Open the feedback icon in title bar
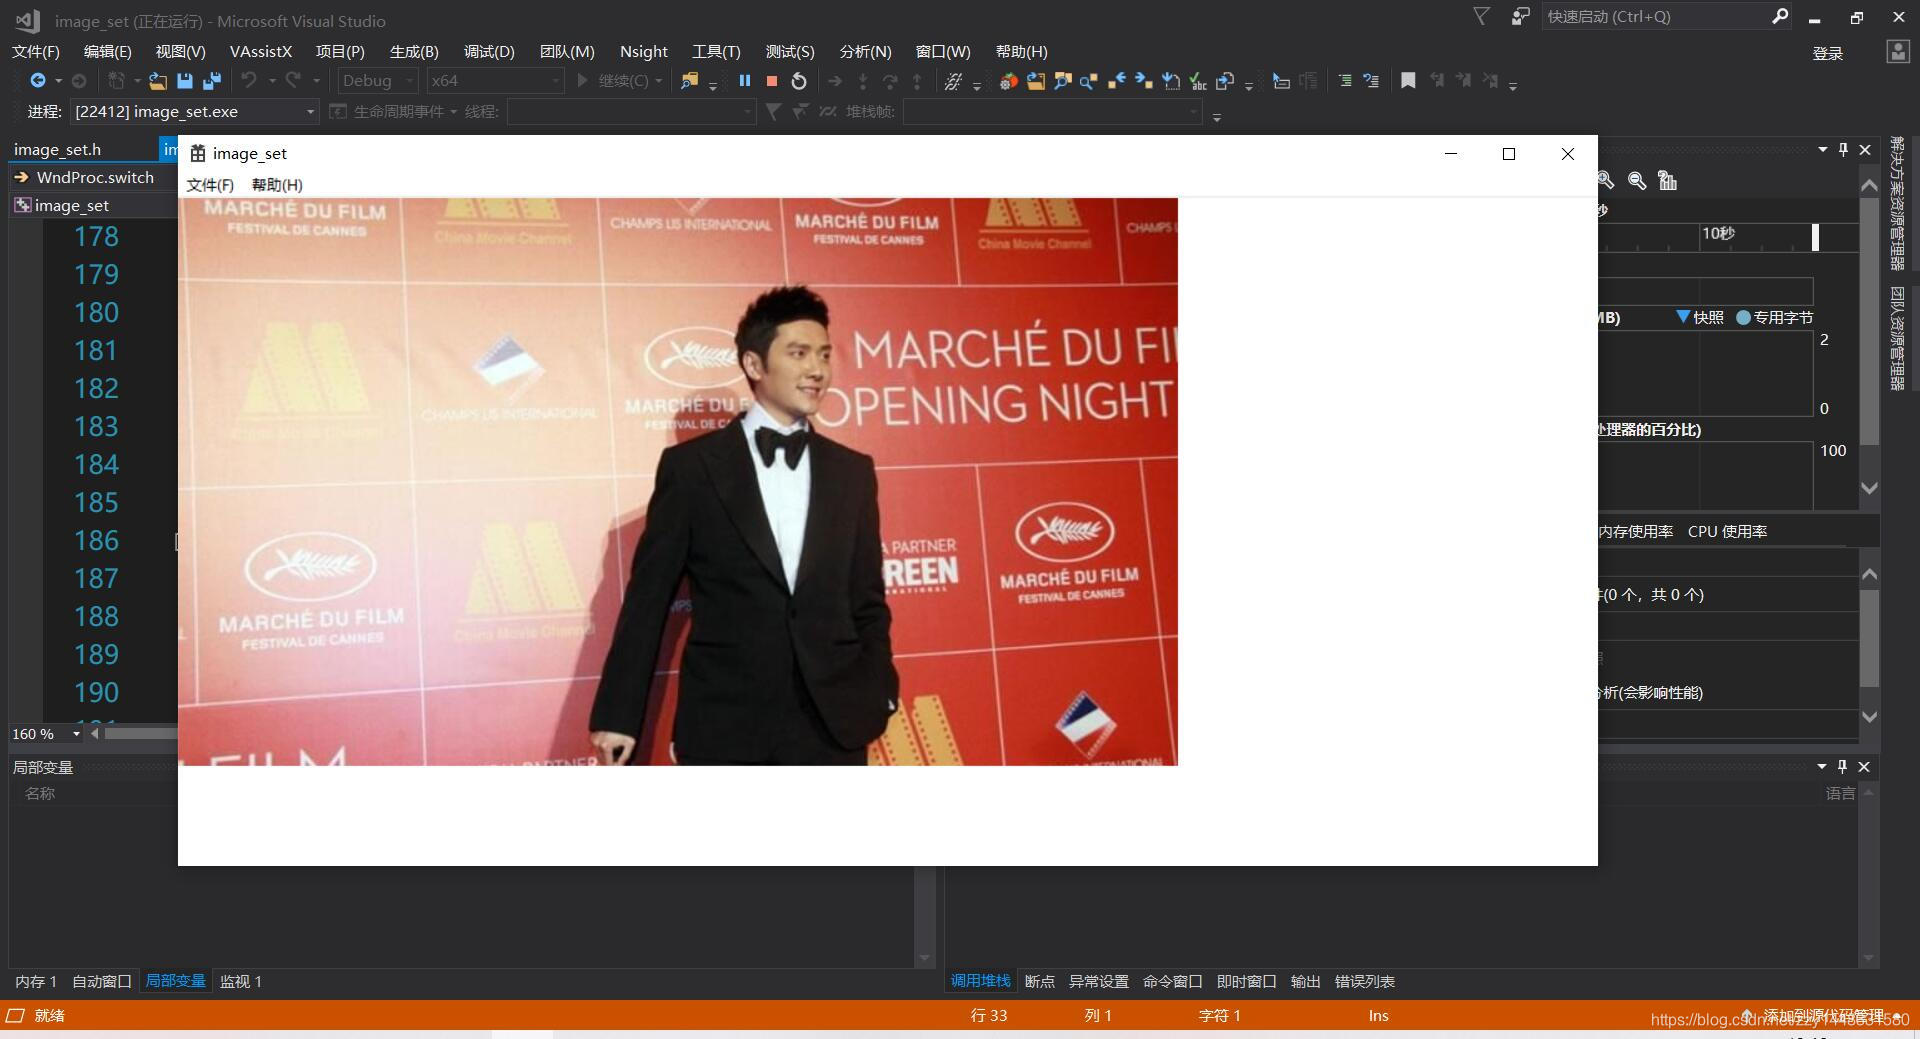 tap(1520, 16)
